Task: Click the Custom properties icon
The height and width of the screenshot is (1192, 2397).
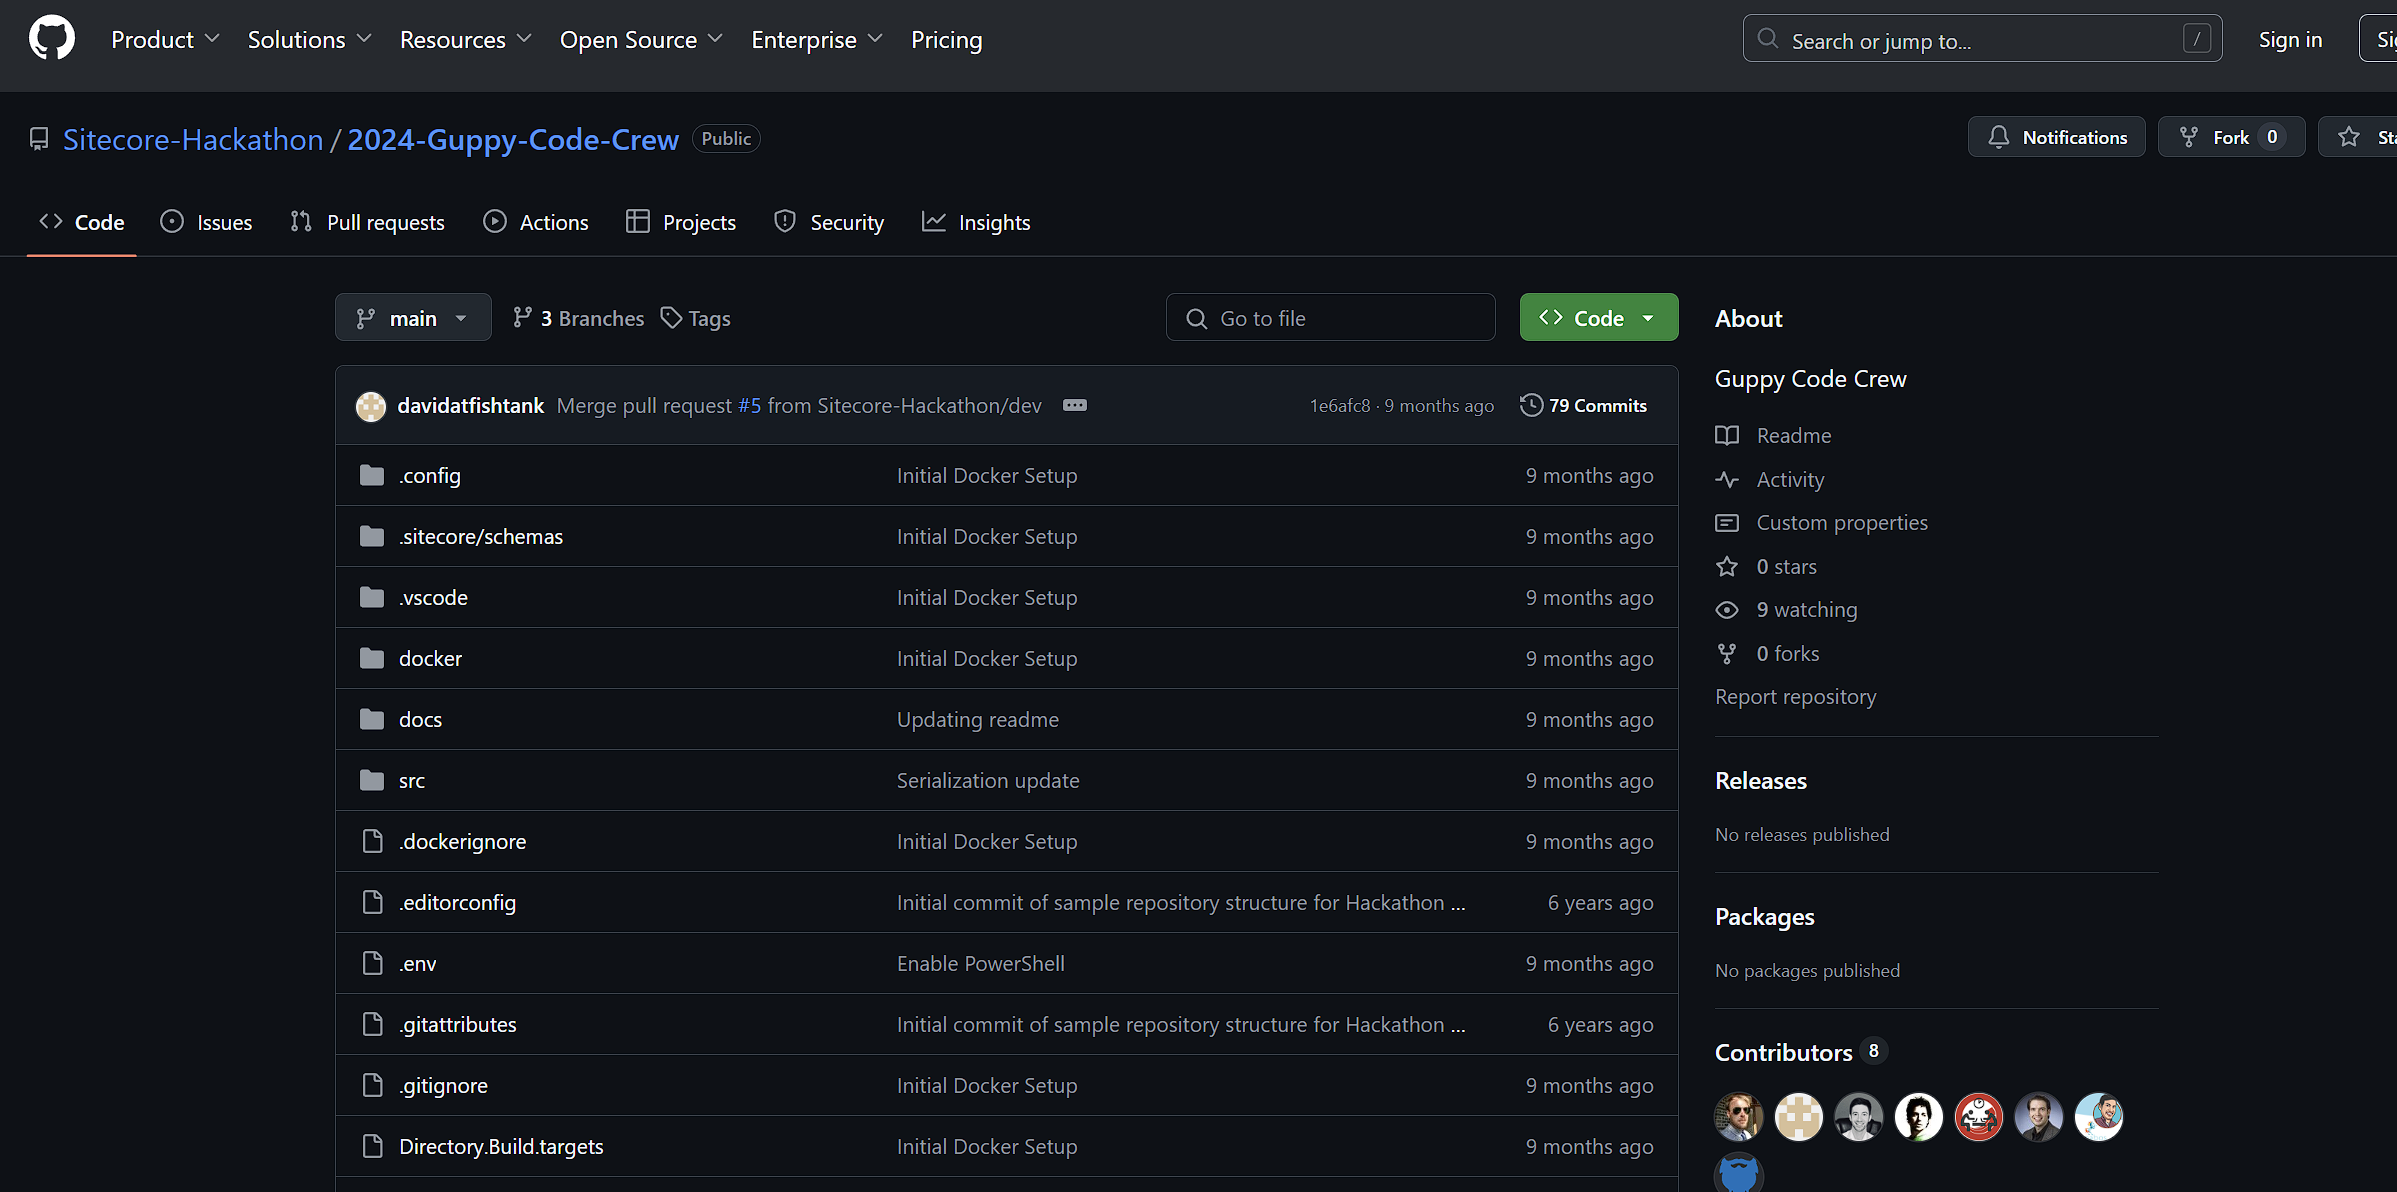Action: pyautogui.click(x=1727, y=522)
